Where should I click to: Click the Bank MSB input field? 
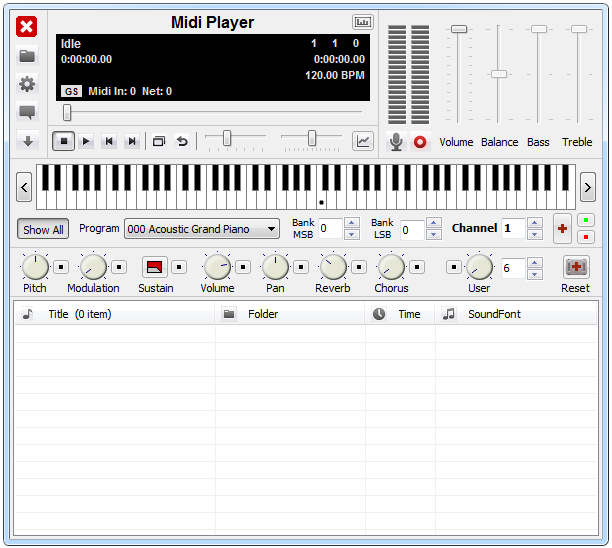pos(330,228)
